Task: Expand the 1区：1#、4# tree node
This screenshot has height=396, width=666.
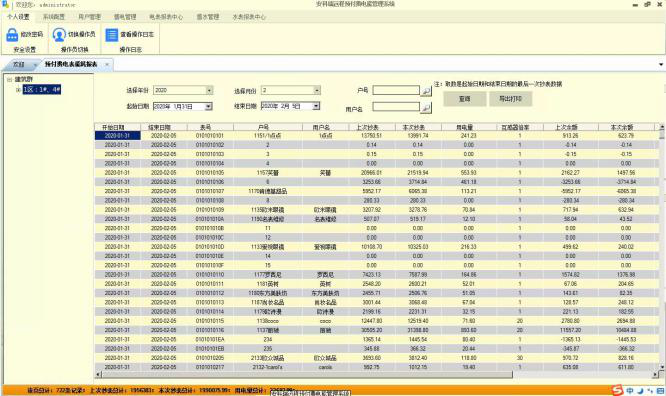Action: click(x=18, y=90)
